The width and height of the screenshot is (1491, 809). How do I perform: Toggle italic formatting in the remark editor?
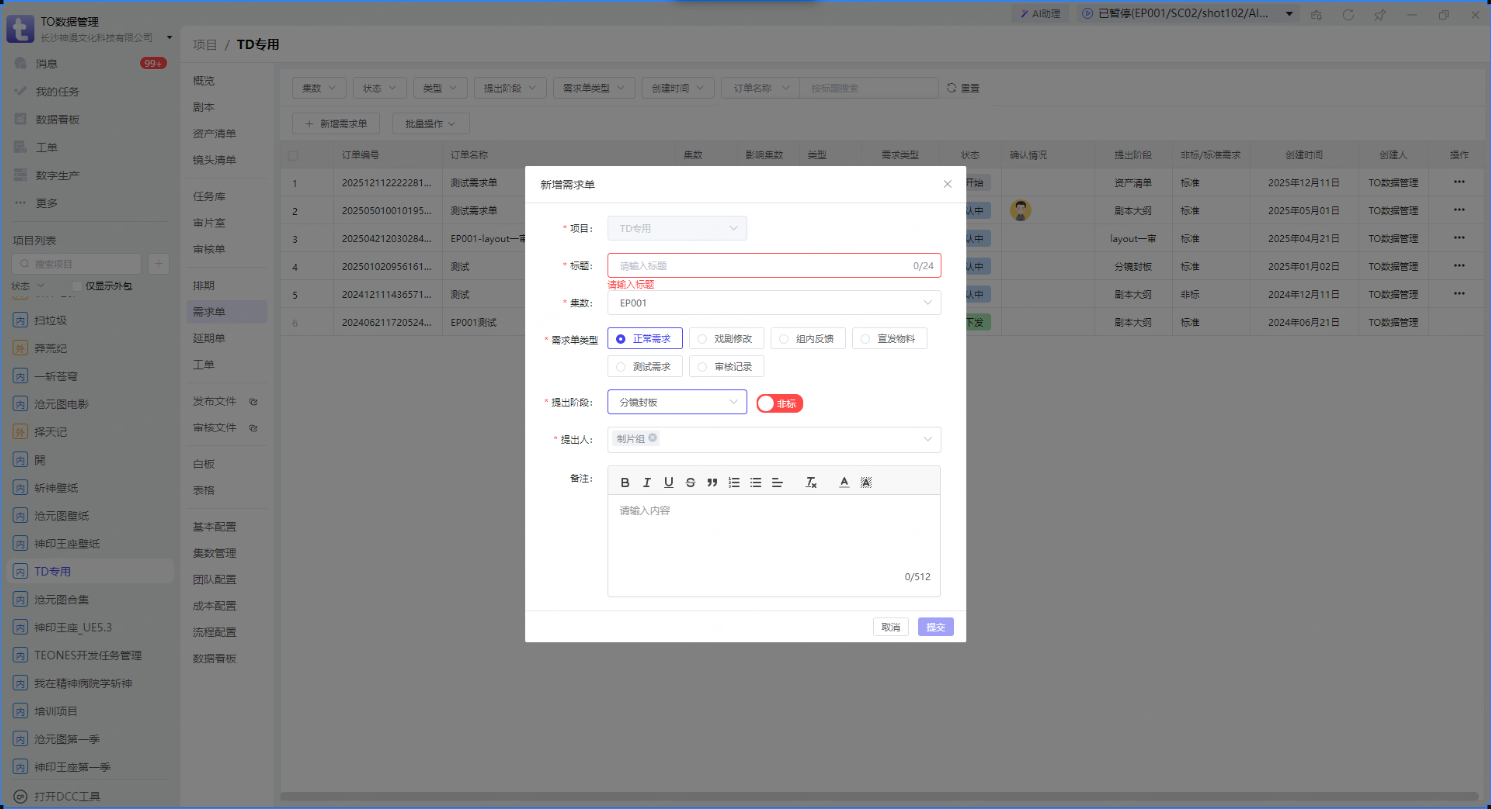coord(647,482)
